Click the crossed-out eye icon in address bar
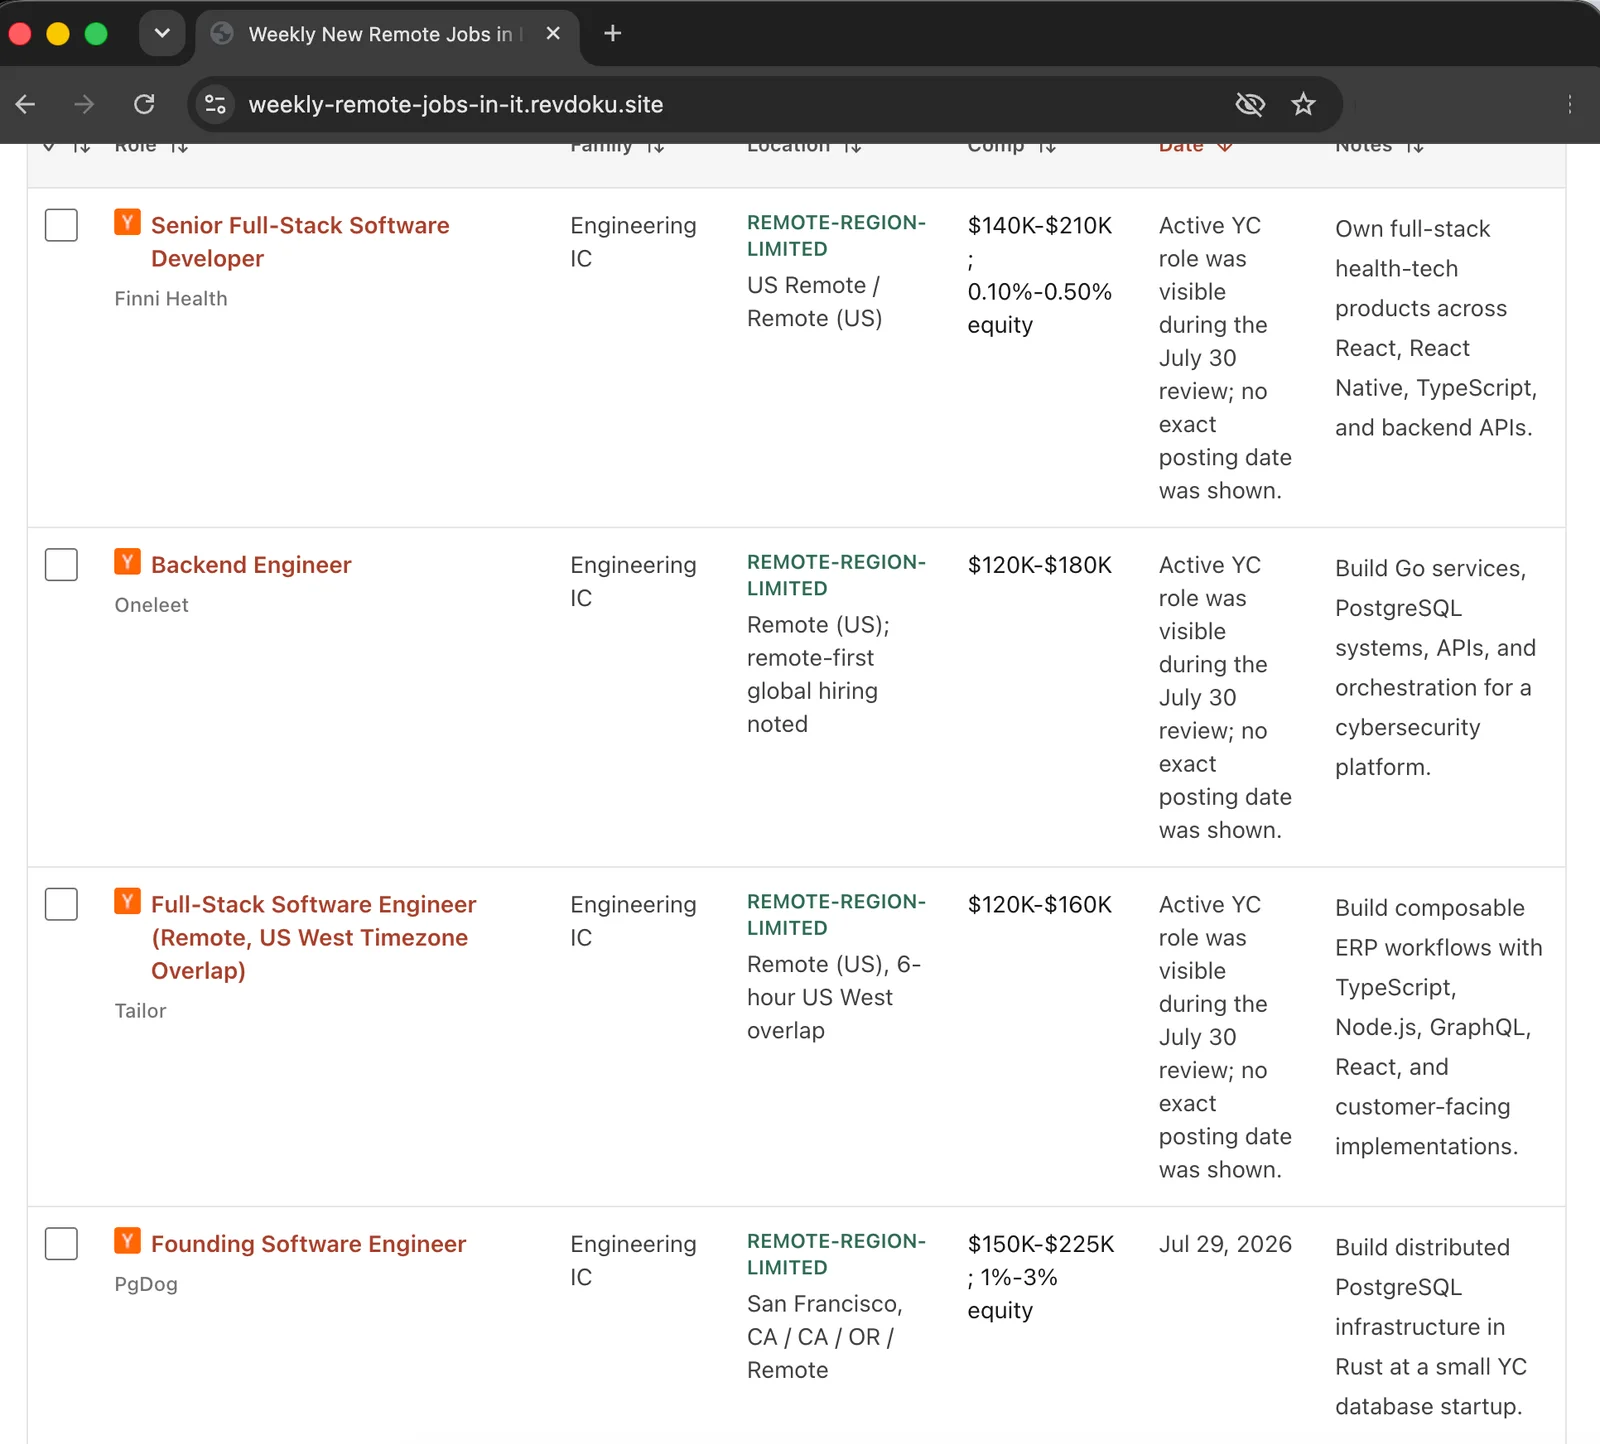 [1250, 104]
